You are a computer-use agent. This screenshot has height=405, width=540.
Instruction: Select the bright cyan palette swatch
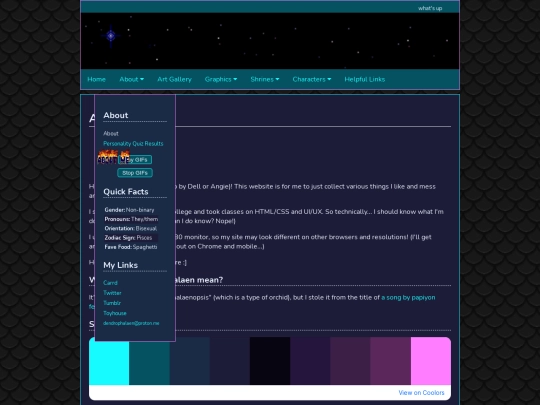pos(109,361)
